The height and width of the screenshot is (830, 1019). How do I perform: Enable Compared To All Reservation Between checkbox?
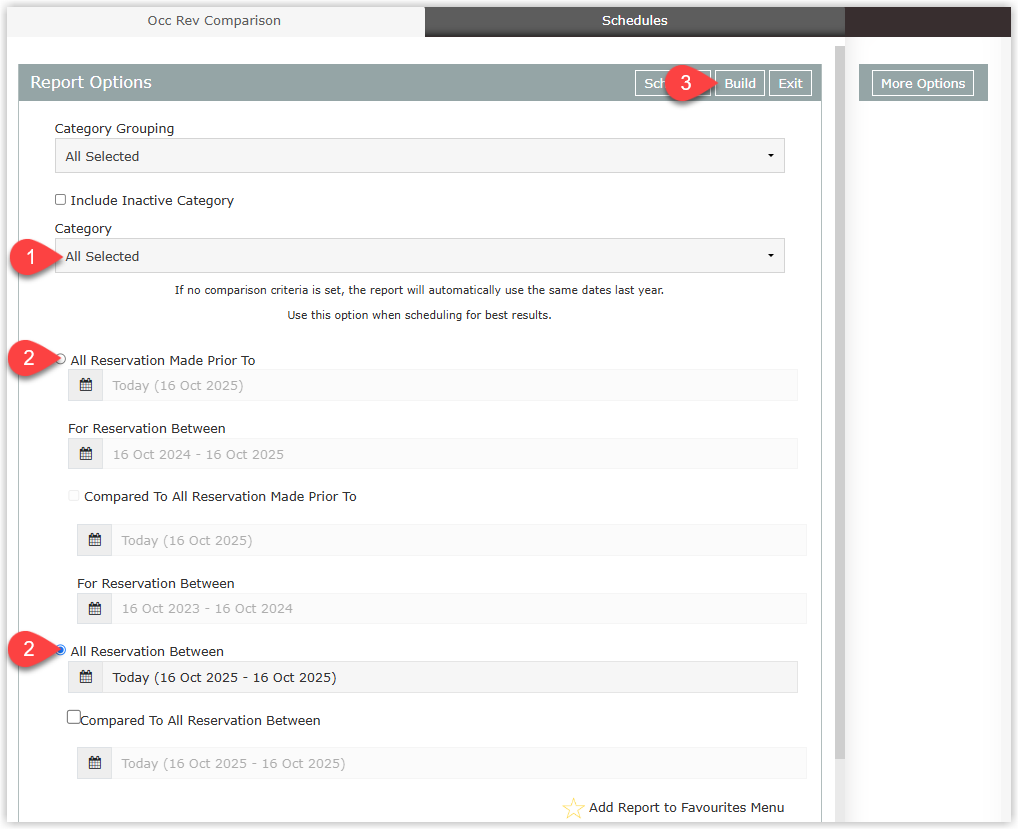(74, 717)
